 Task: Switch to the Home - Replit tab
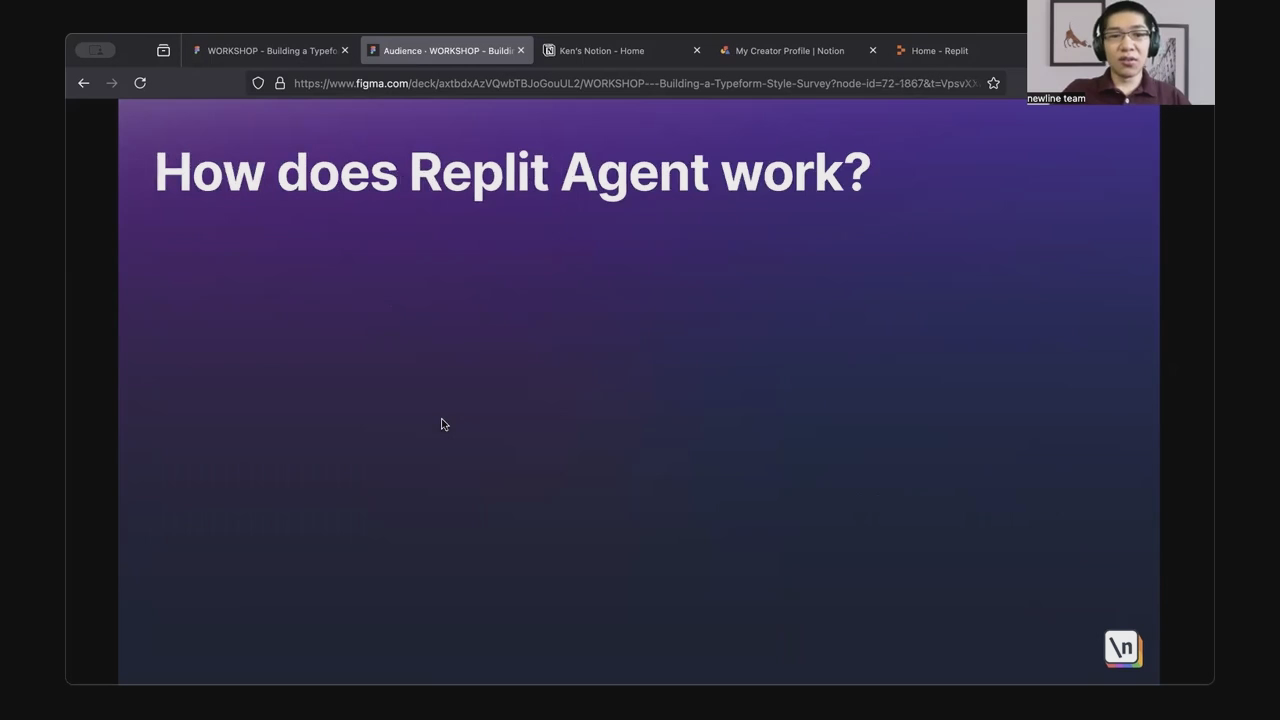940,50
